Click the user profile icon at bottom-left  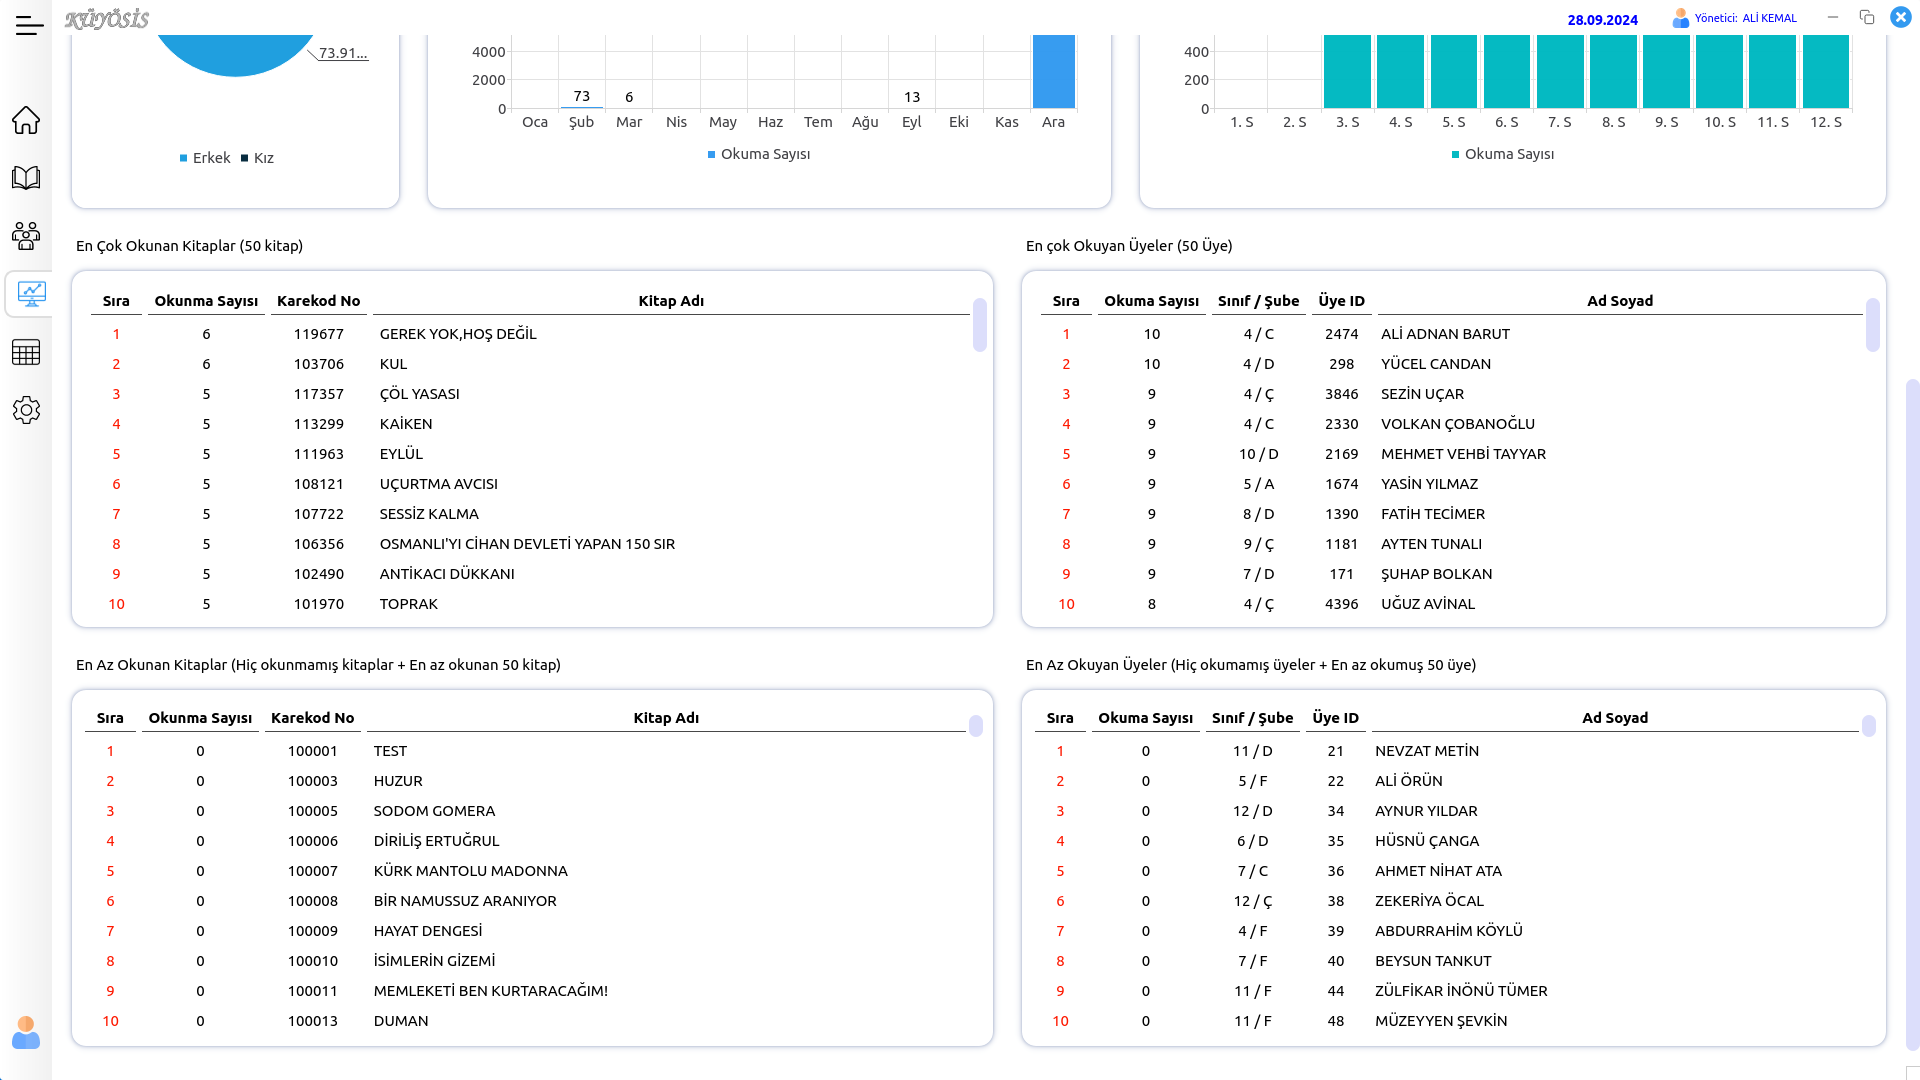click(26, 1033)
